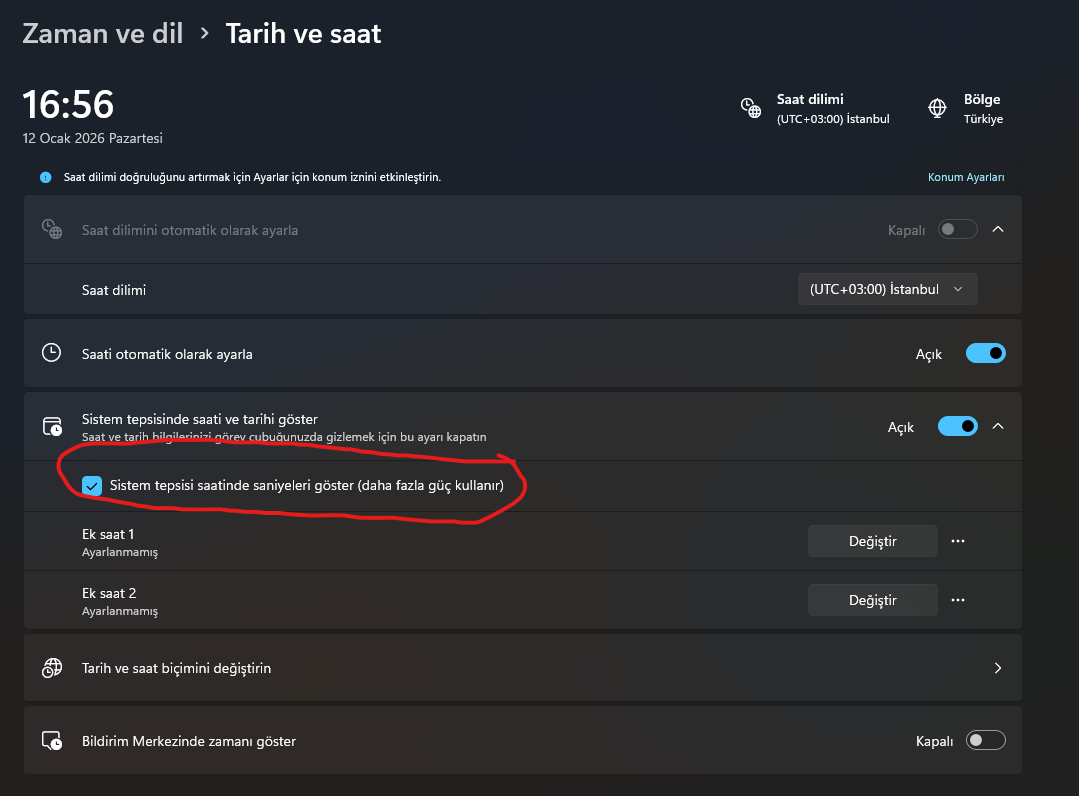Viewport: 1079px width, 796px height.
Task: Click the Bölge globe icon
Action: point(937,108)
